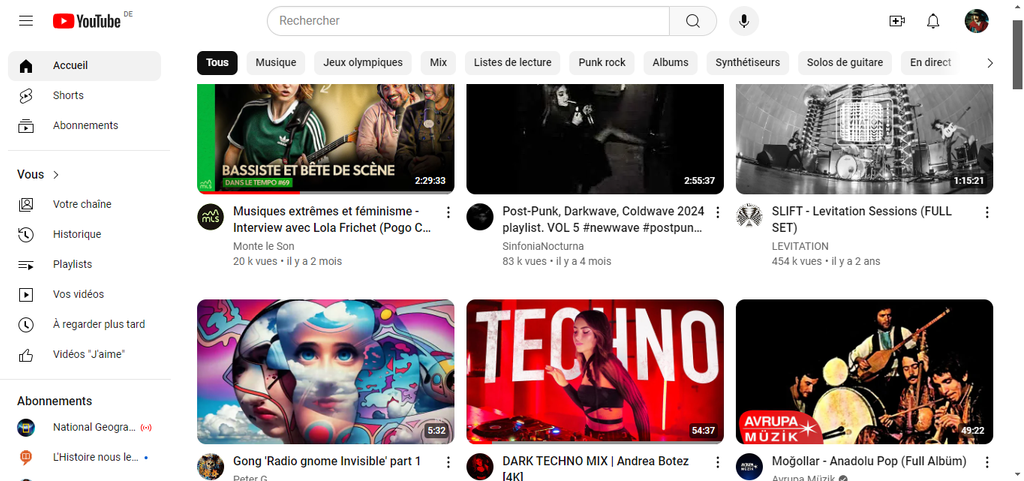This screenshot has height=481, width=1024.
Task: Open options for Musiques extrêmes et féminisme video
Action: coord(448,212)
